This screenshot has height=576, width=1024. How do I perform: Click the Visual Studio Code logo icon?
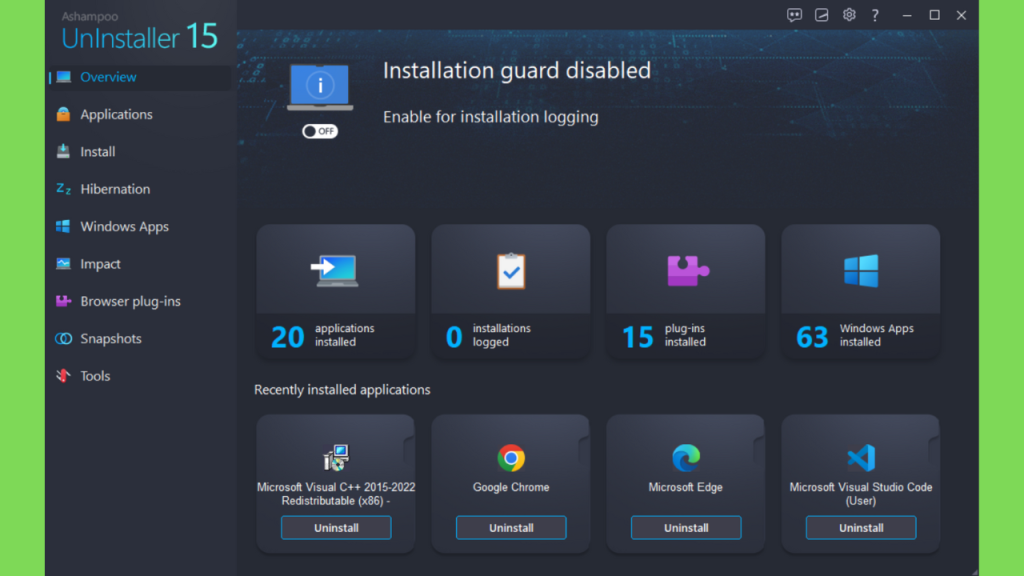[861, 458]
